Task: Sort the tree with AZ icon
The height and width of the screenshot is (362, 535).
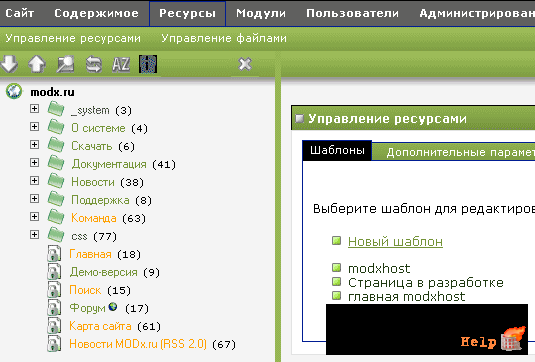Action: (121, 64)
